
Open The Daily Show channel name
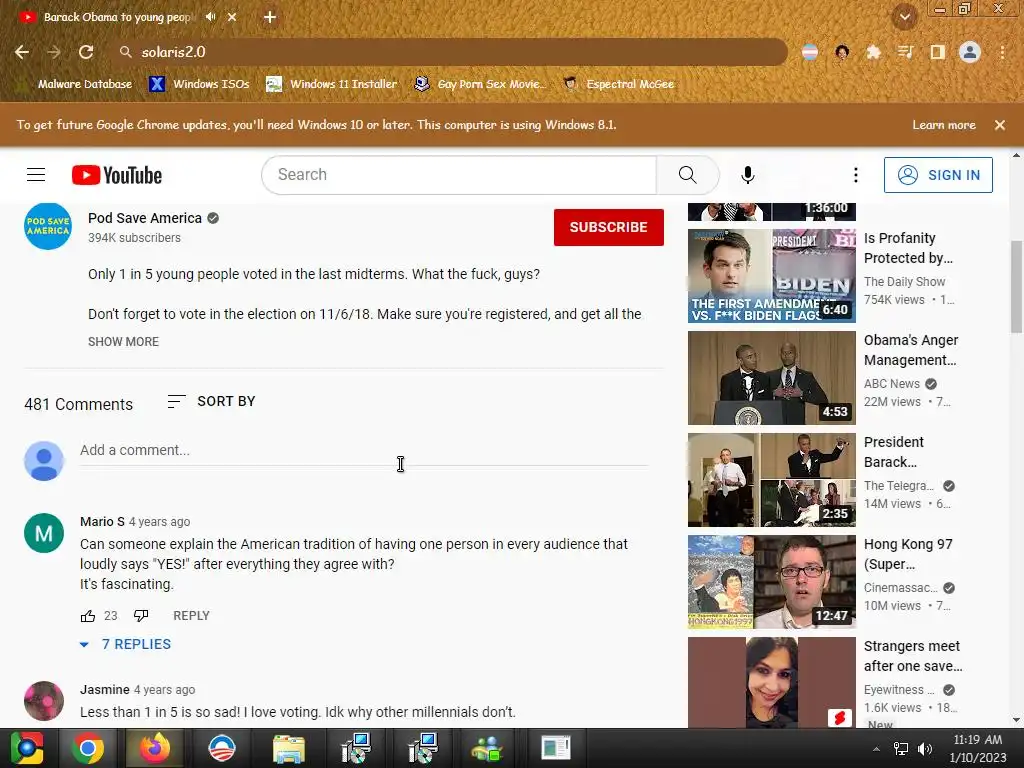(904, 281)
